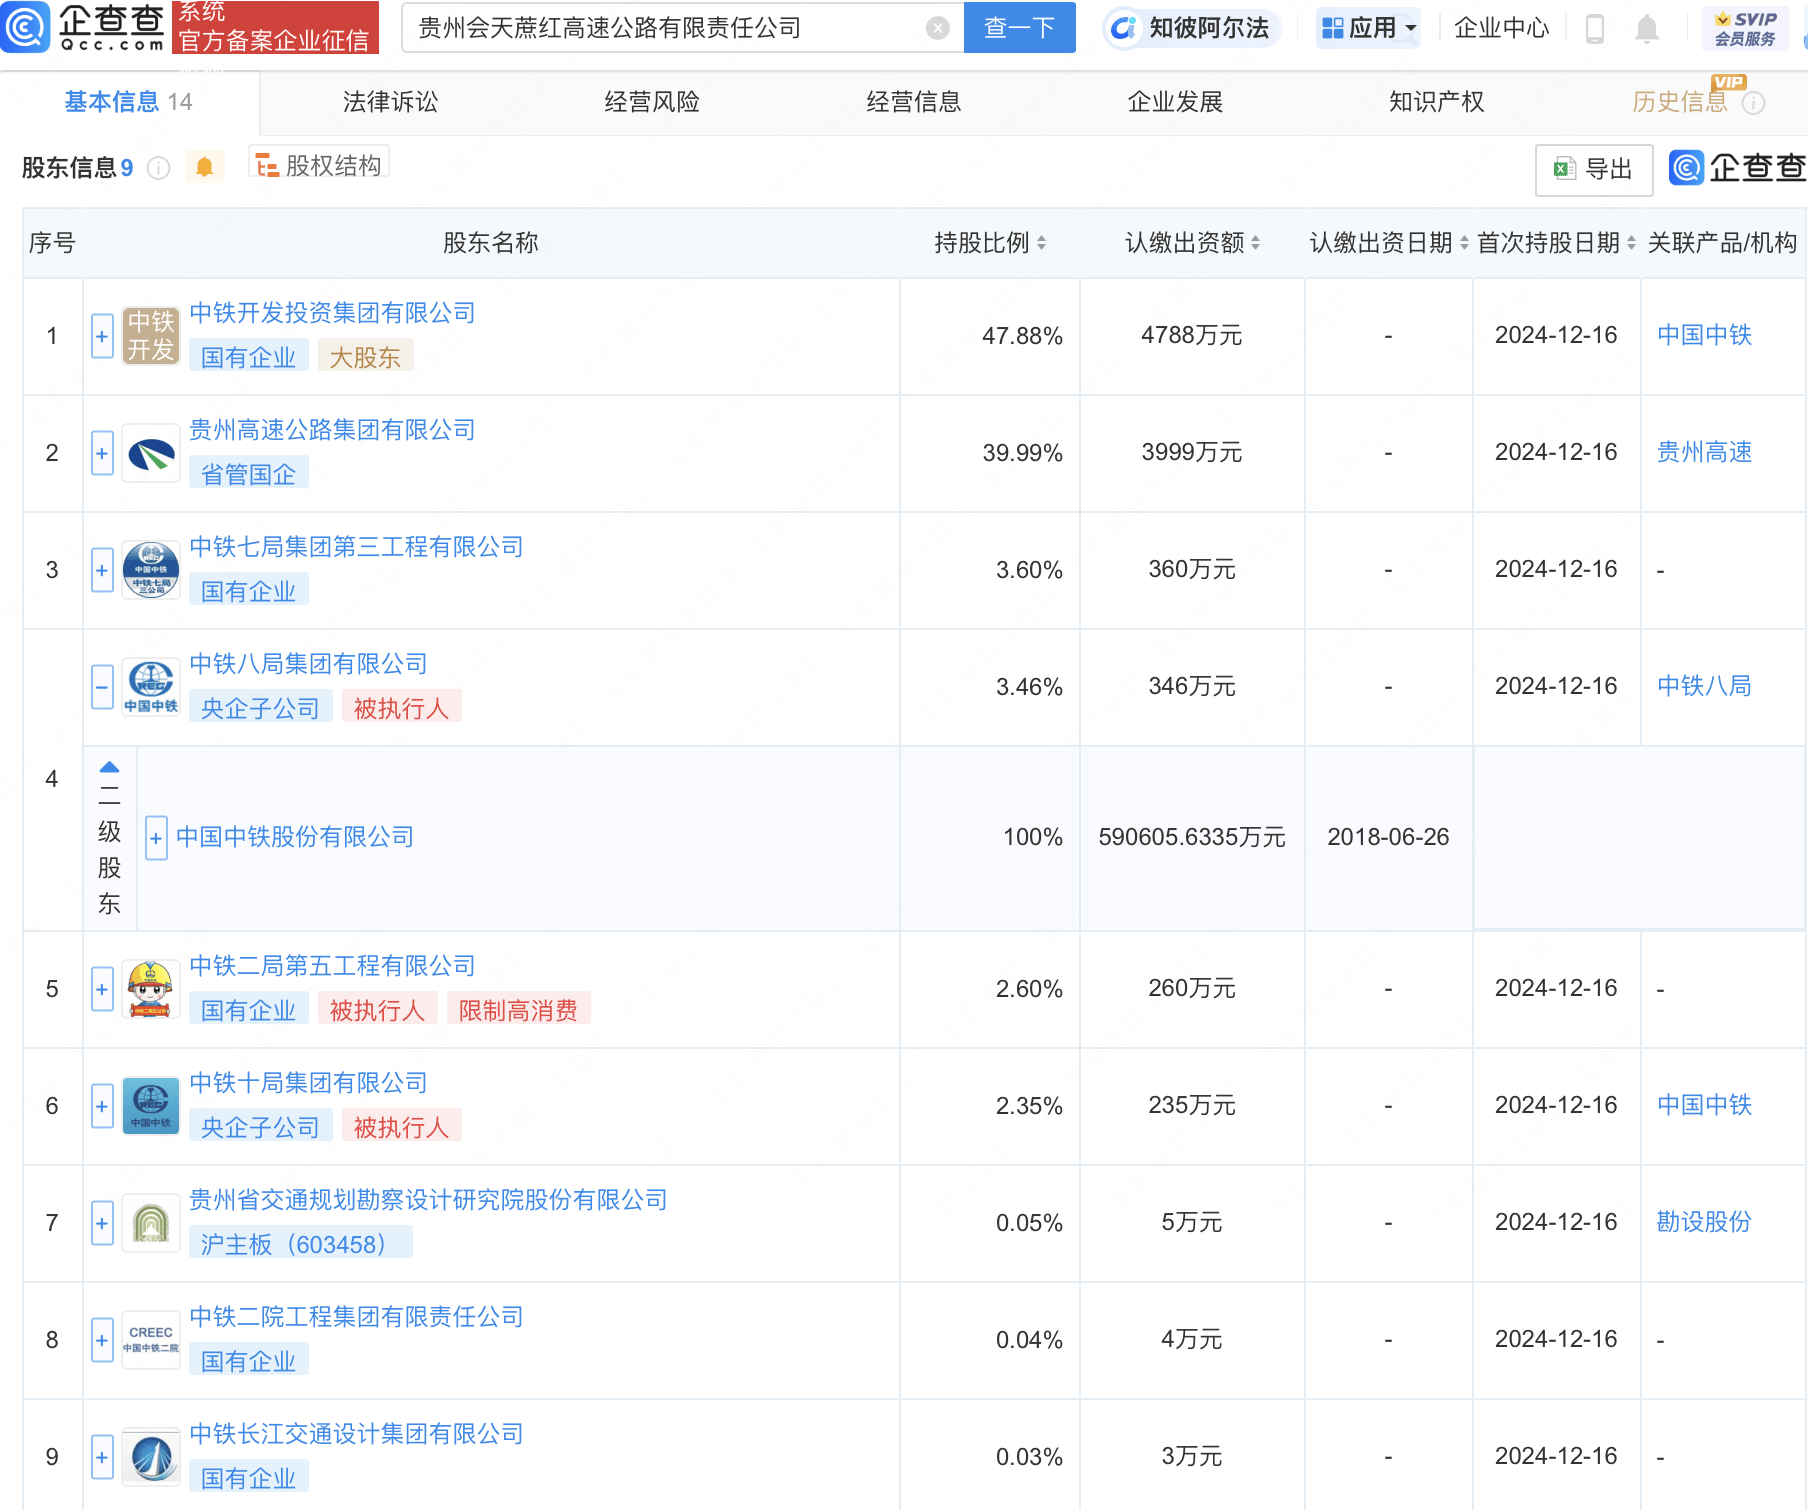Image resolution: width=1808 pixels, height=1510 pixels.
Task: Click 中铁十局 logo icon
Action: (x=151, y=1106)
